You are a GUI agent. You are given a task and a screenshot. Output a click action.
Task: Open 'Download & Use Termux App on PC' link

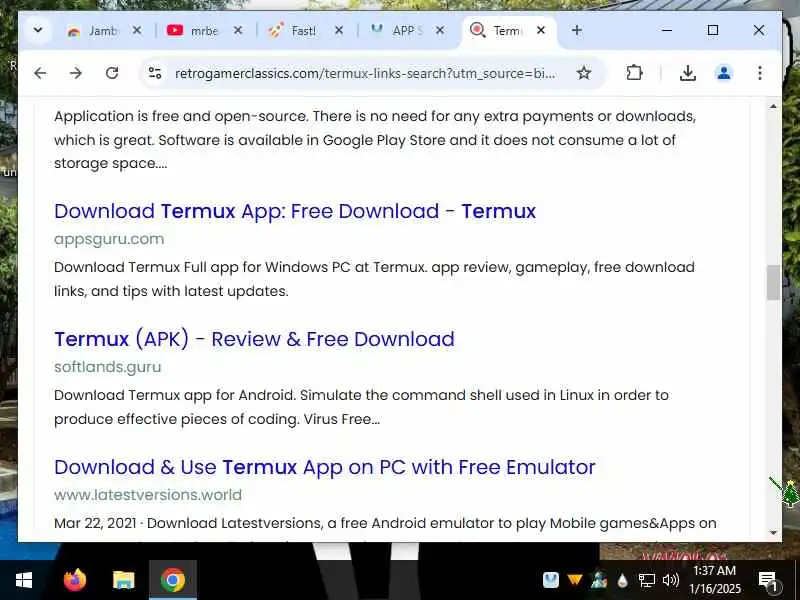pos(324,467)
